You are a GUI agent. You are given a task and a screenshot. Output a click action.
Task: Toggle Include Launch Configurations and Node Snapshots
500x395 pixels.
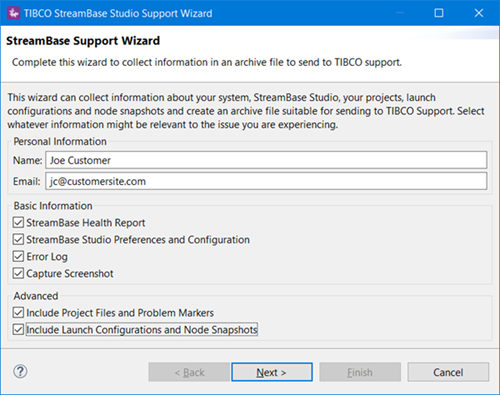pos(18,330)
